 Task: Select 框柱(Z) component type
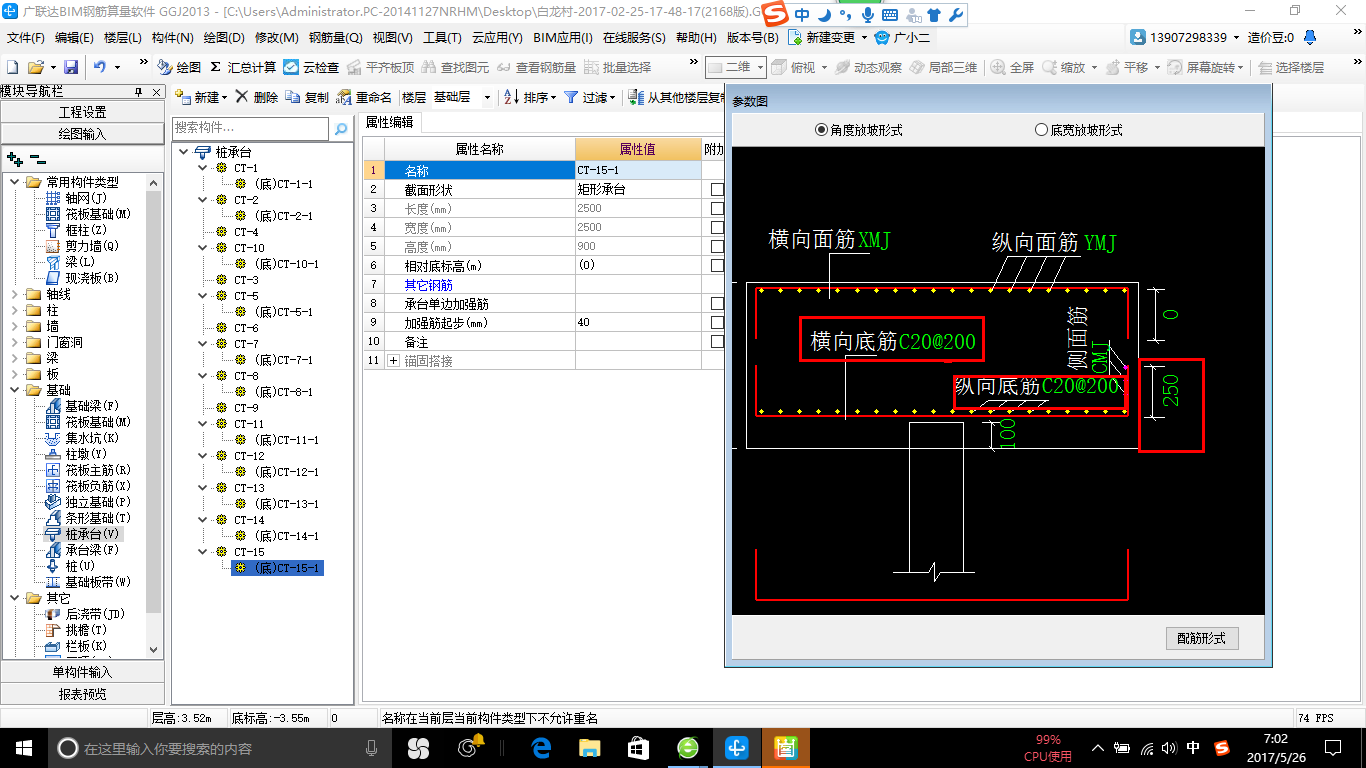(x=77, y=230)
